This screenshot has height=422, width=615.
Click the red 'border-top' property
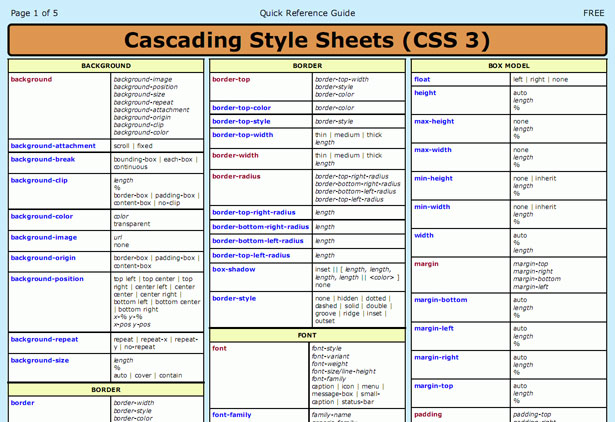tap(231, 79)
